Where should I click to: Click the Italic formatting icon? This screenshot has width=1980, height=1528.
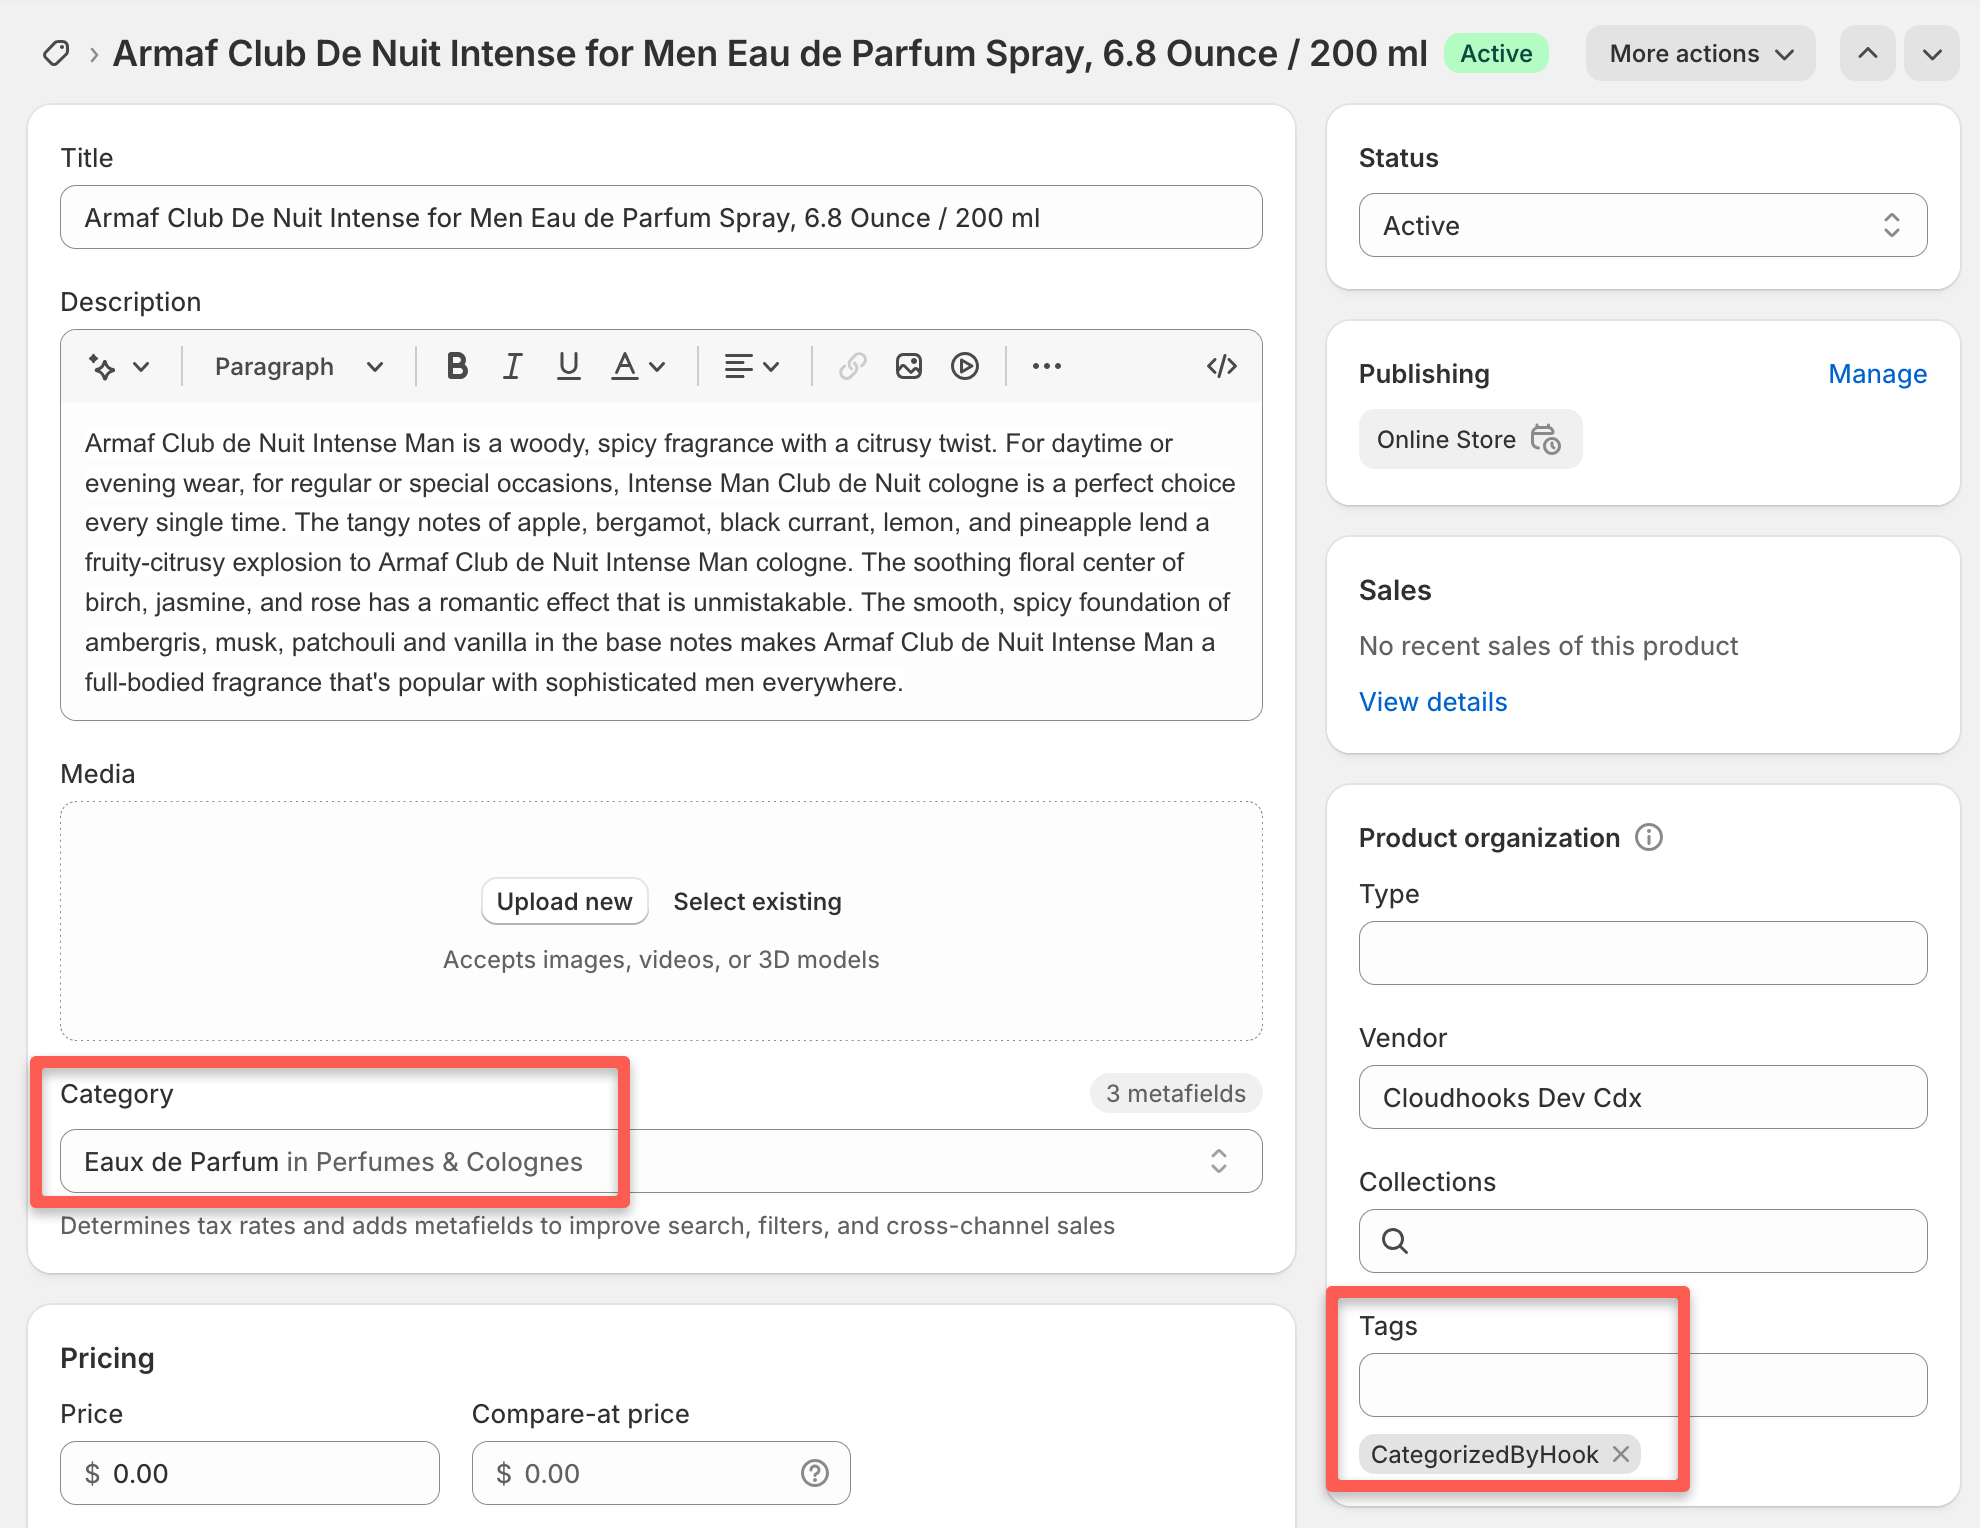pyautogui.click(x=512, y=366)
